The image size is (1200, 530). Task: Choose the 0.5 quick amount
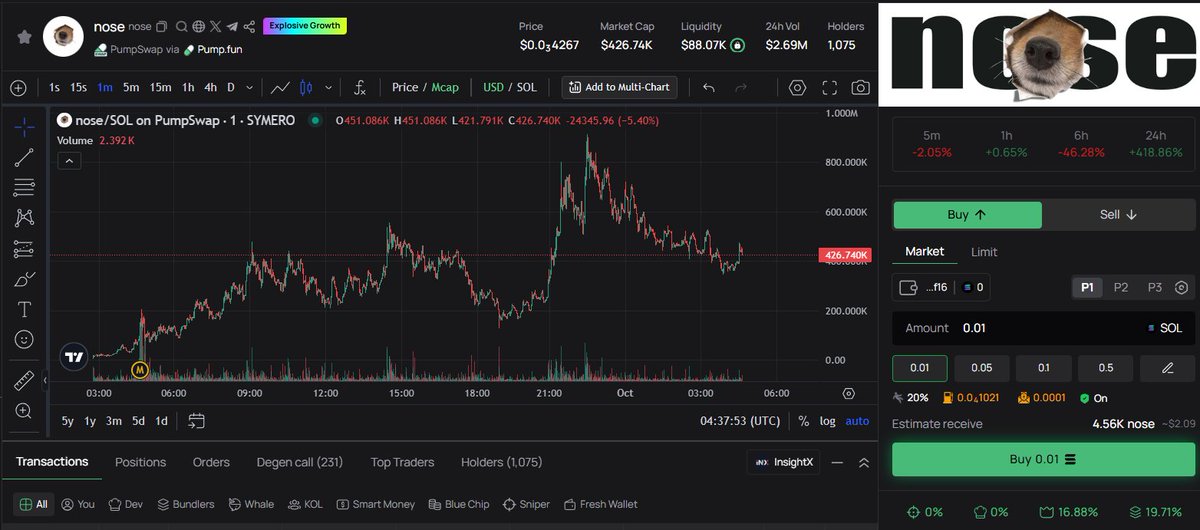click(1105, 368)
